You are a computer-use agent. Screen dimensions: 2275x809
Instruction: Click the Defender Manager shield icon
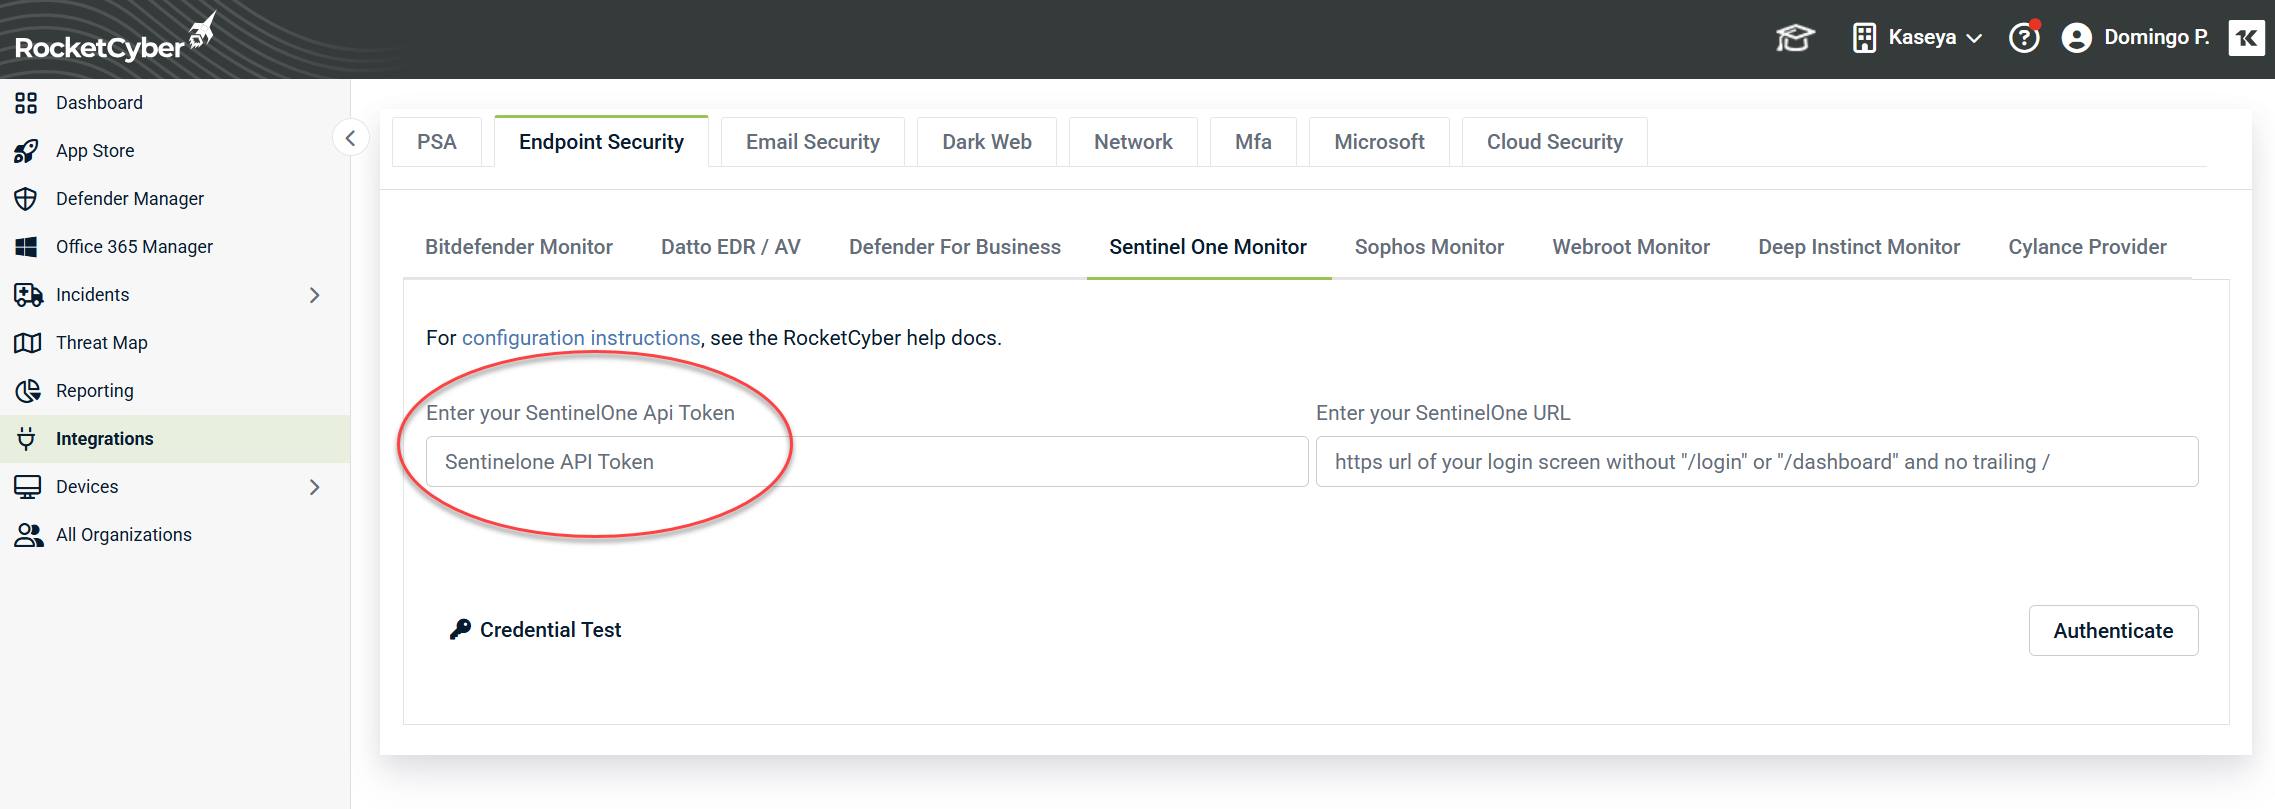tap(27, 199)
